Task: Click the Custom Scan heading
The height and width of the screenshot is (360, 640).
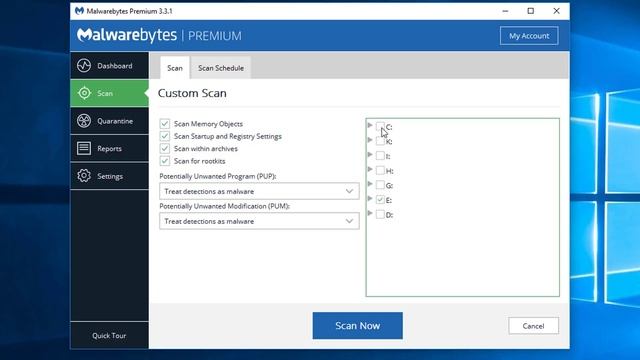Action: [x=192, y=93]
